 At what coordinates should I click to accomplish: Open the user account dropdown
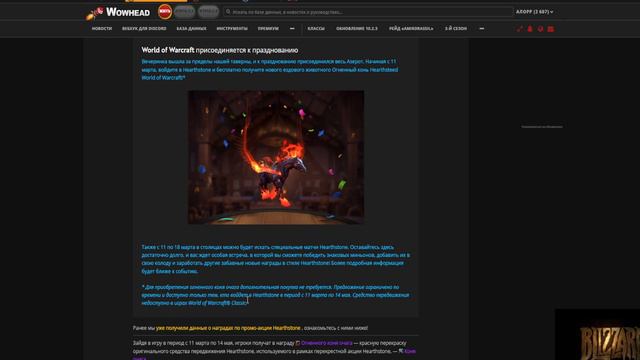(534, 12)
